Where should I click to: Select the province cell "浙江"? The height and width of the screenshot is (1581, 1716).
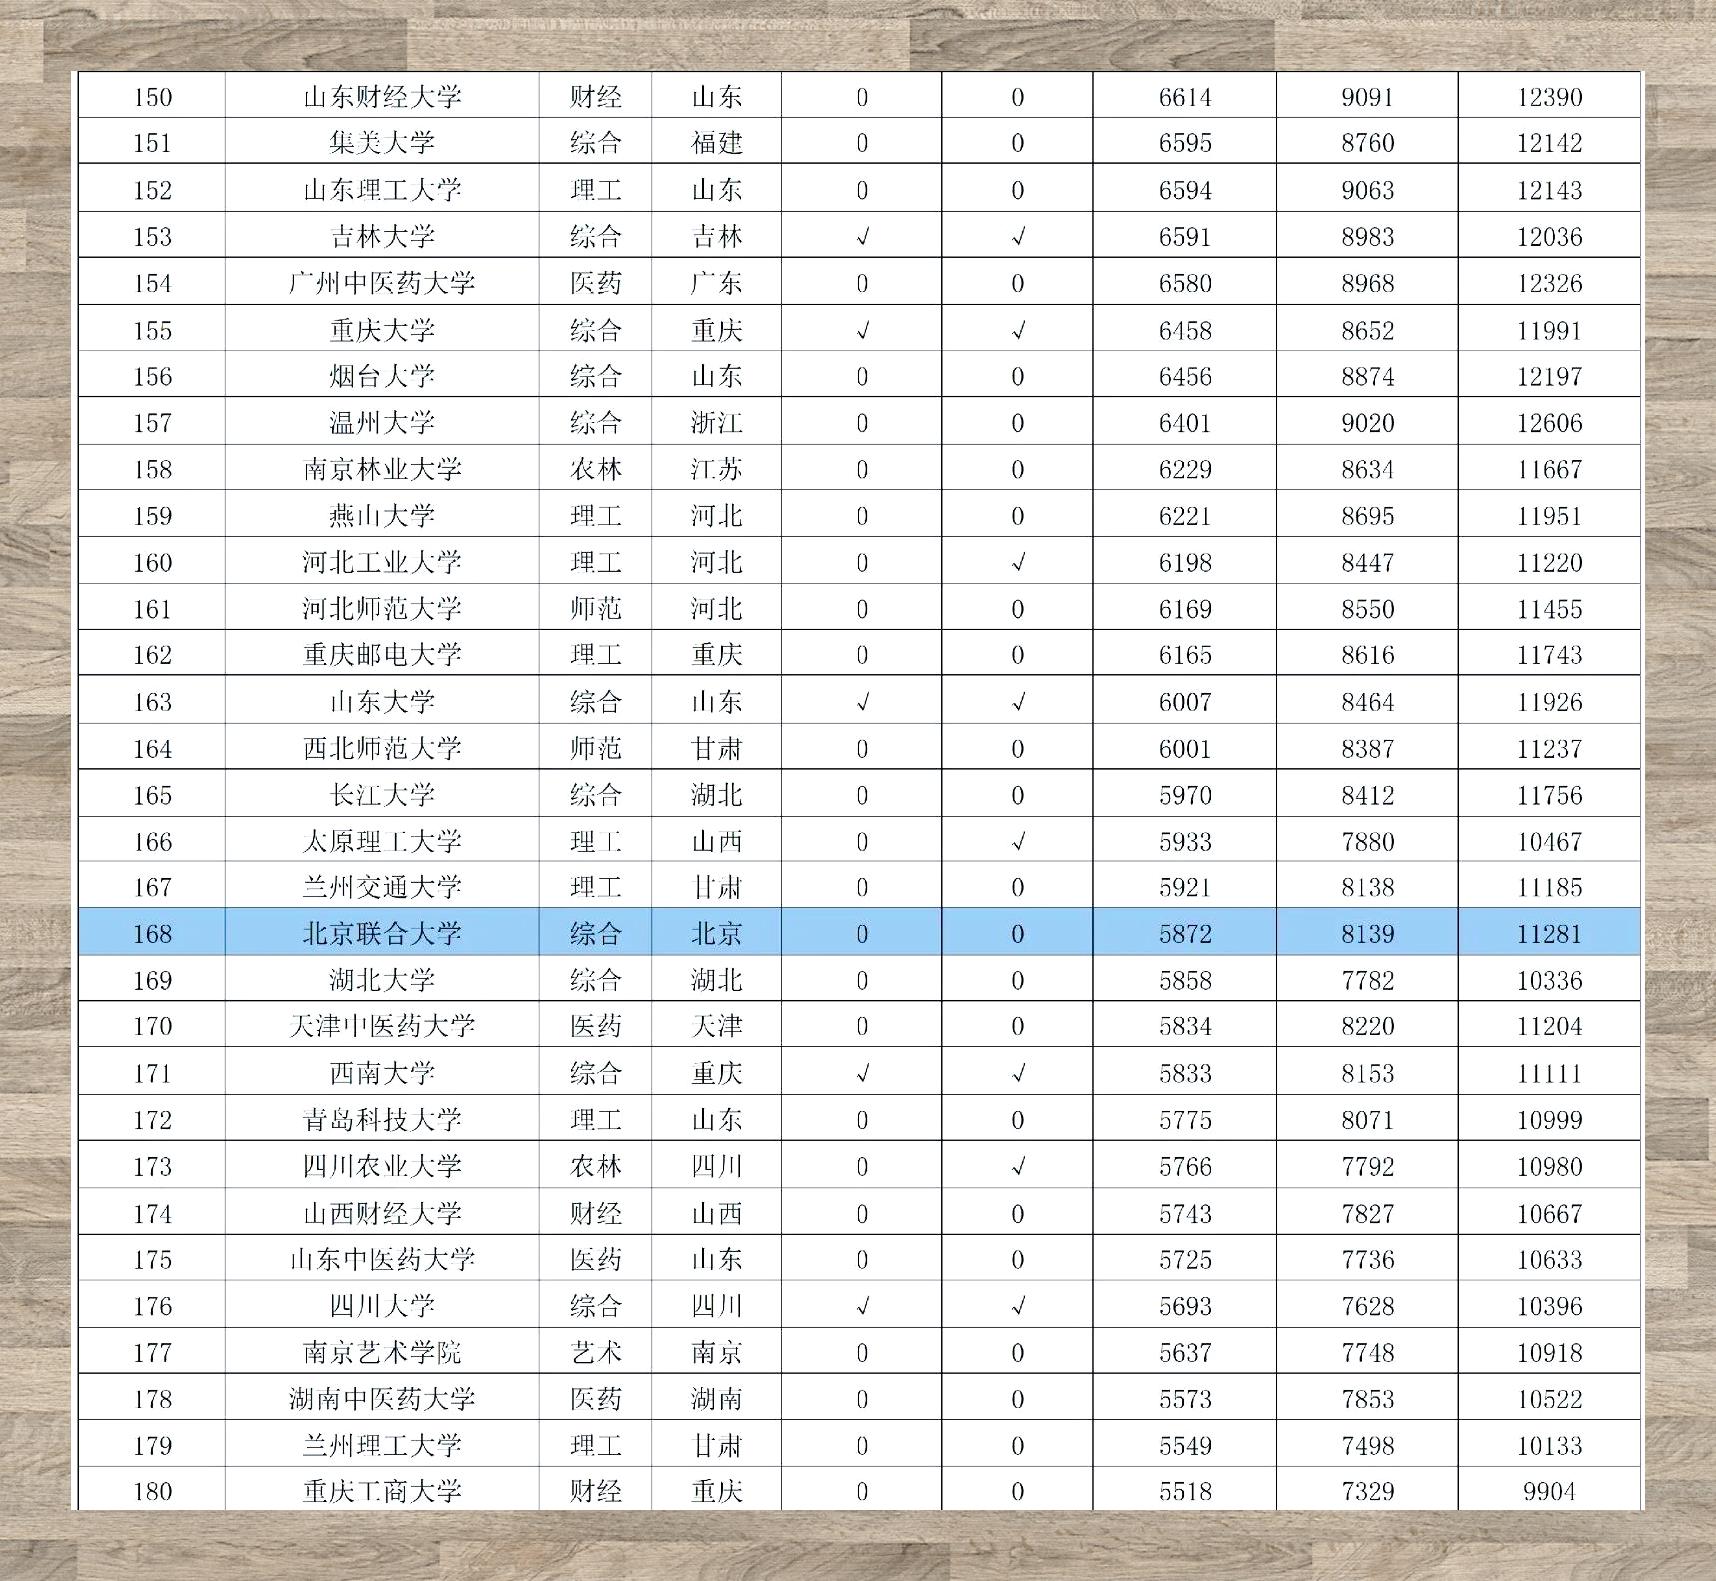coord(716,423)
